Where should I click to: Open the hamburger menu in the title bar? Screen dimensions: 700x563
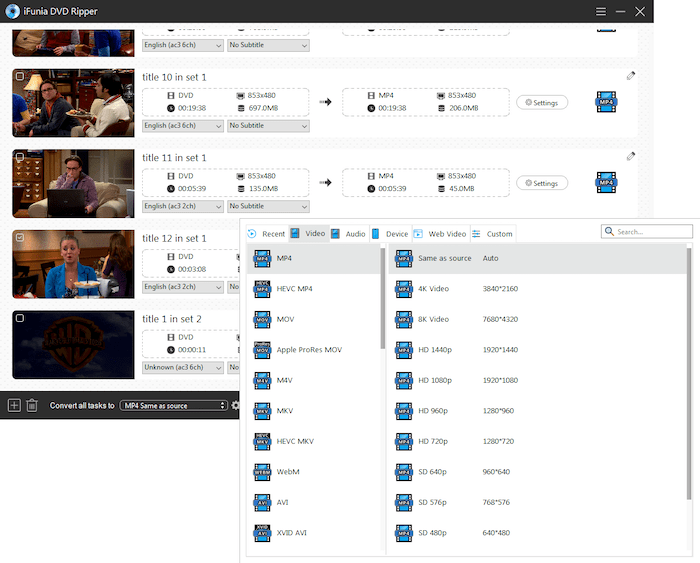(601, 11)
